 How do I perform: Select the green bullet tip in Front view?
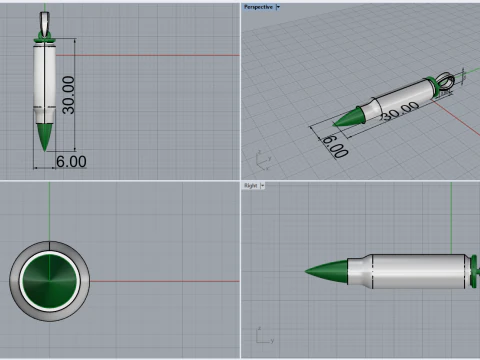(x=45, y=137)
